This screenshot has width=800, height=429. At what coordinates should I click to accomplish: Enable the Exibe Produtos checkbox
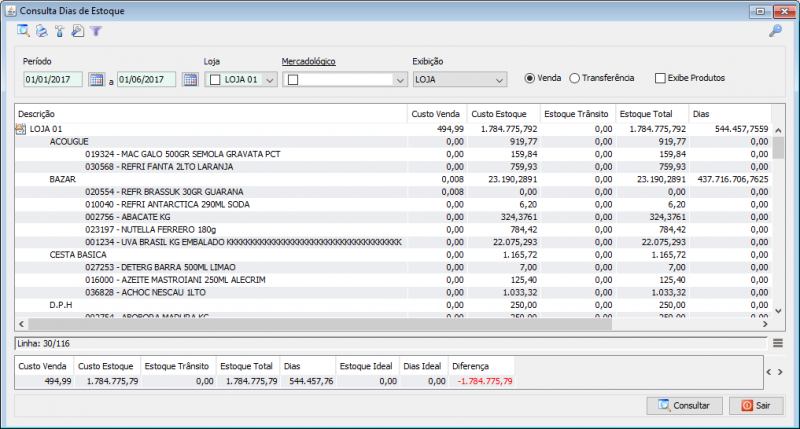click(x=660, y=78)
